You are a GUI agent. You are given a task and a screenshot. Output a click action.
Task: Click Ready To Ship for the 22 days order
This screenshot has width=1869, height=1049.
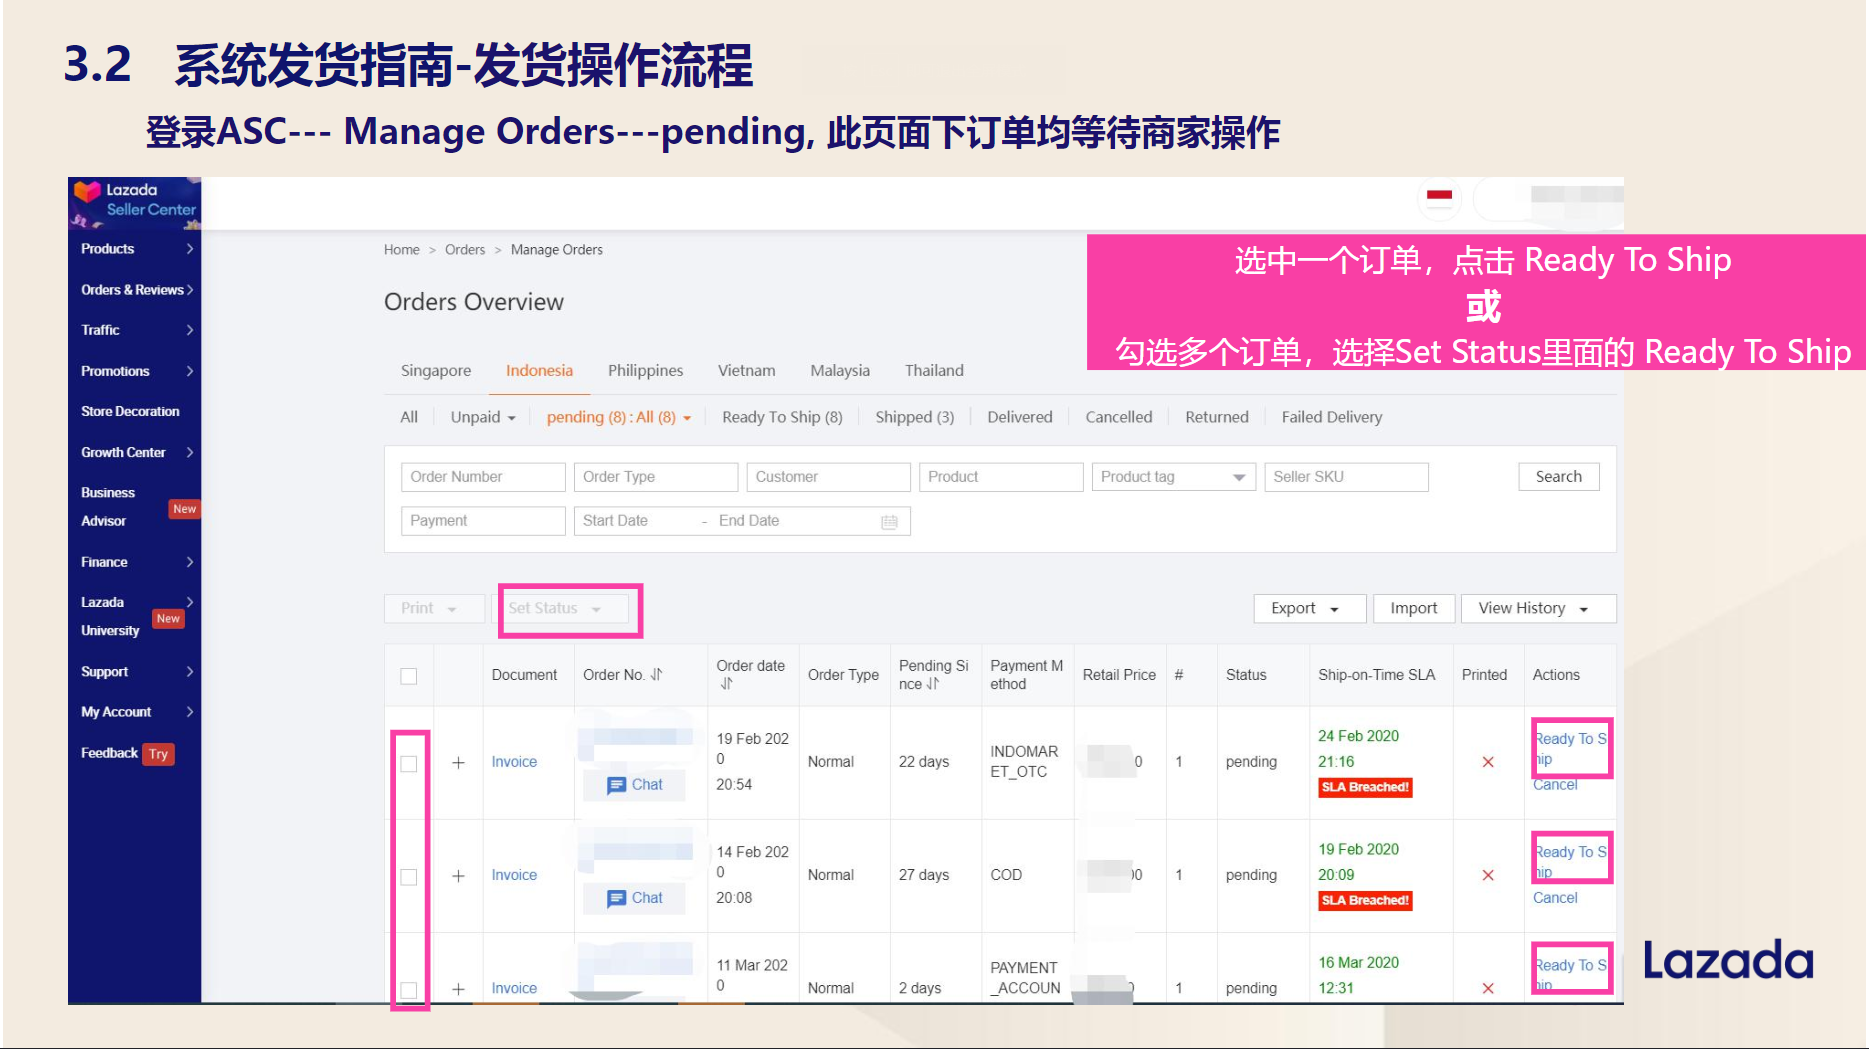coord(1571,749)
